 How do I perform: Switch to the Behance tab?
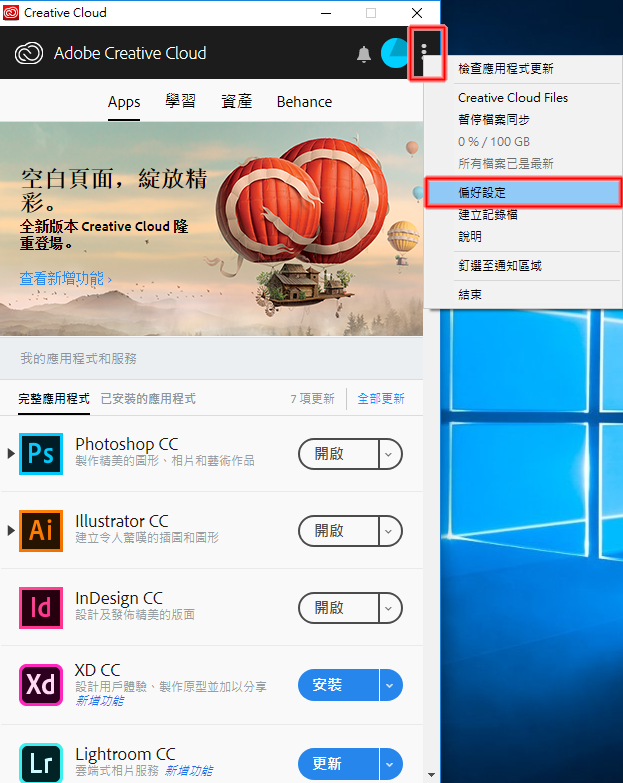304,102
